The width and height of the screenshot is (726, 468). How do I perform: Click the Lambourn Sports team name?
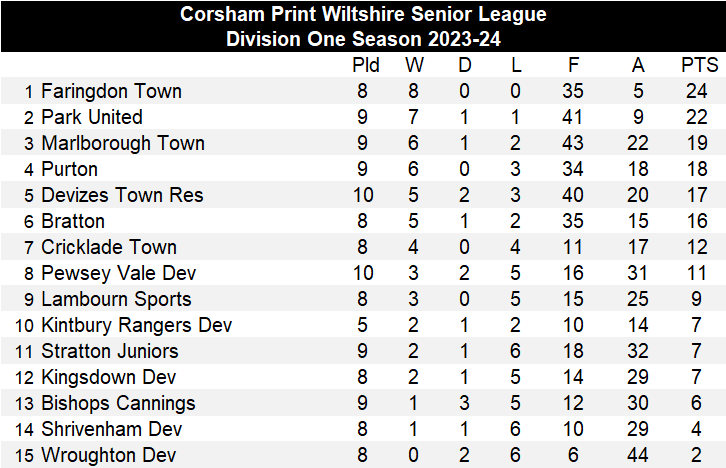116,299
